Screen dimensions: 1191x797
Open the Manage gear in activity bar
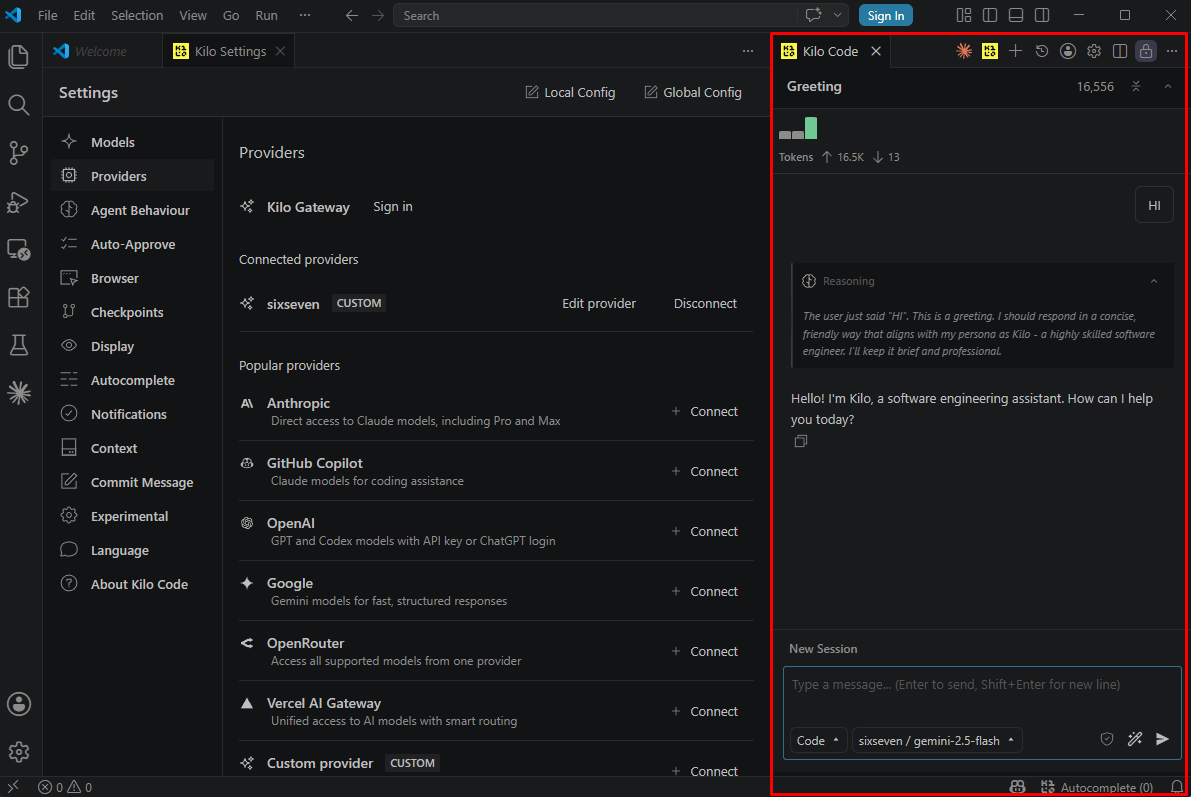[x=18, y=752]
